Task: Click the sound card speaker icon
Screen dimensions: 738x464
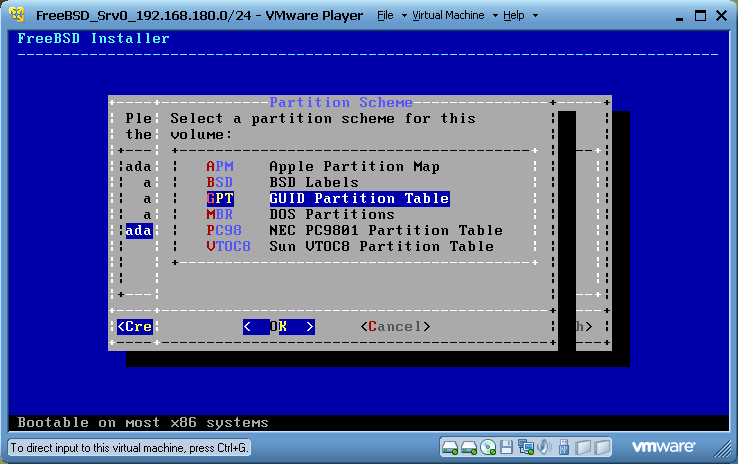Action: [x=544, y=447]
